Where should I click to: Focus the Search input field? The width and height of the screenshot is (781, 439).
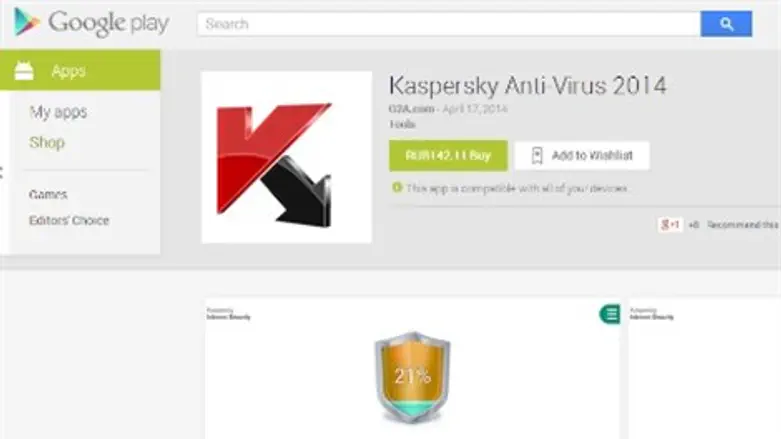pyautogui.click(x=449, y=23)
